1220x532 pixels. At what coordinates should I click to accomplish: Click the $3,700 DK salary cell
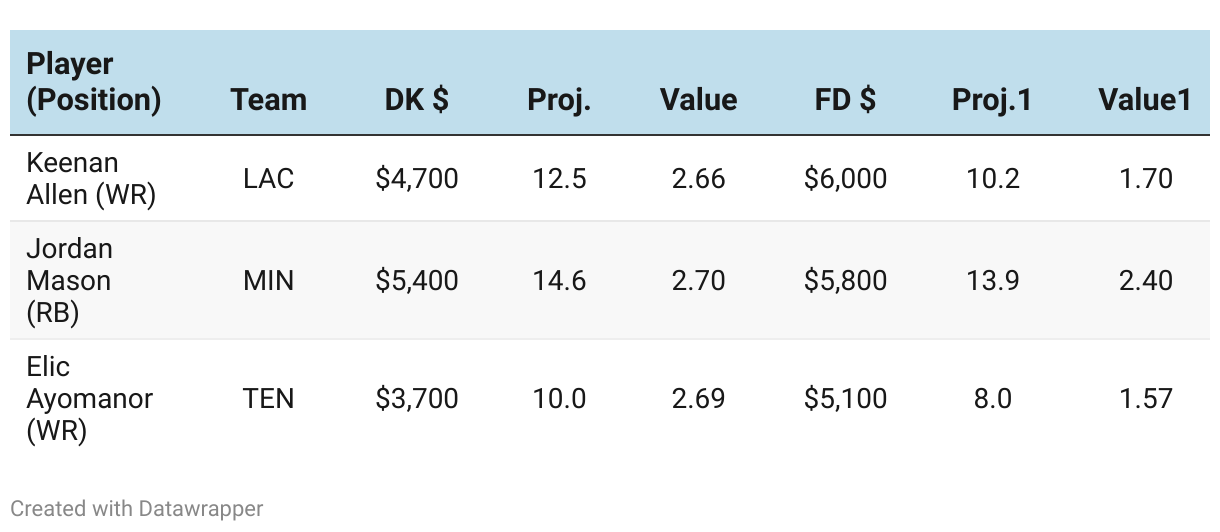pos(416,398)
